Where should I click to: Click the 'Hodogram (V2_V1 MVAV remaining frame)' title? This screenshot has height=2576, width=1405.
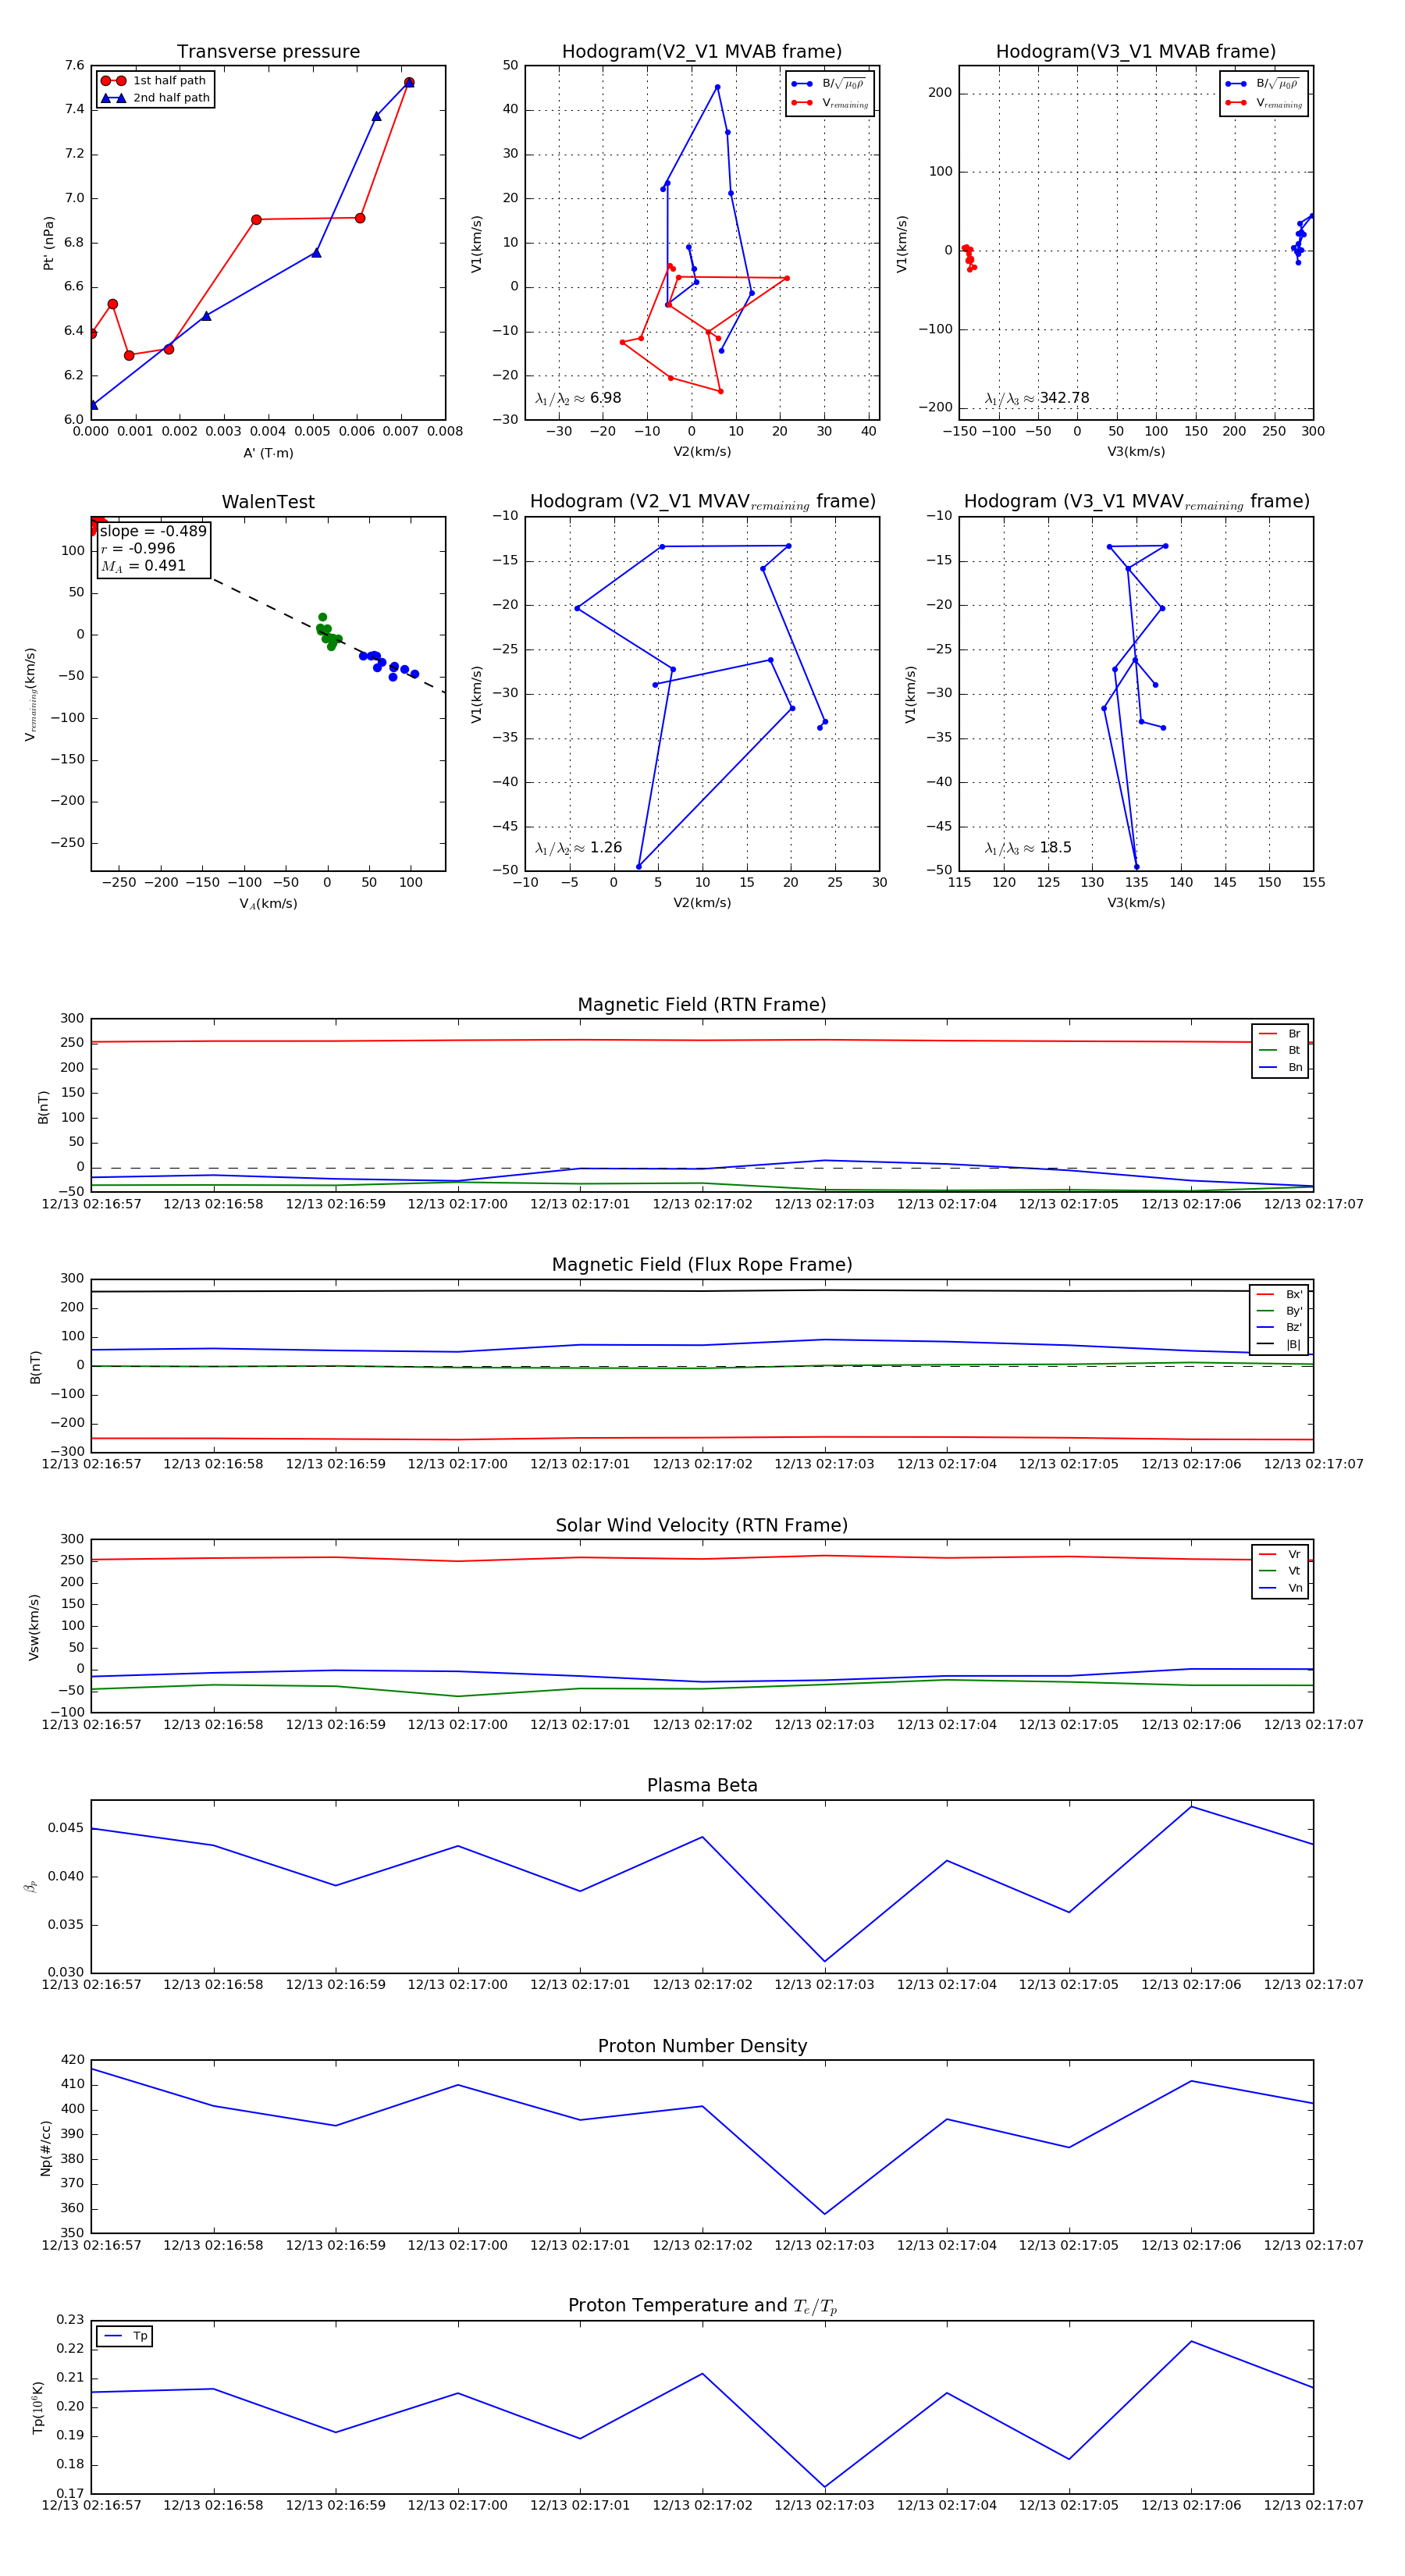(702, 502)
